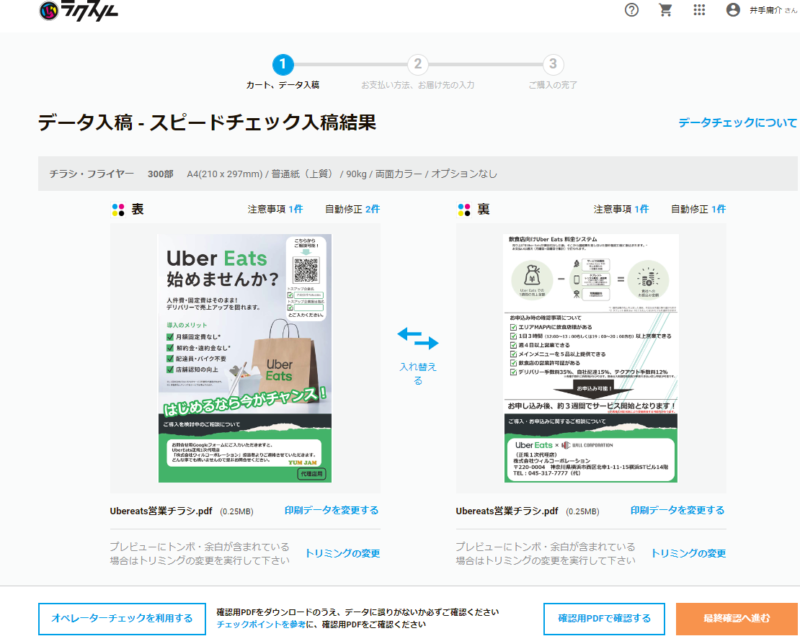Open front side 自動修正 2件
The image size is (800, 636).
(352, 209)
